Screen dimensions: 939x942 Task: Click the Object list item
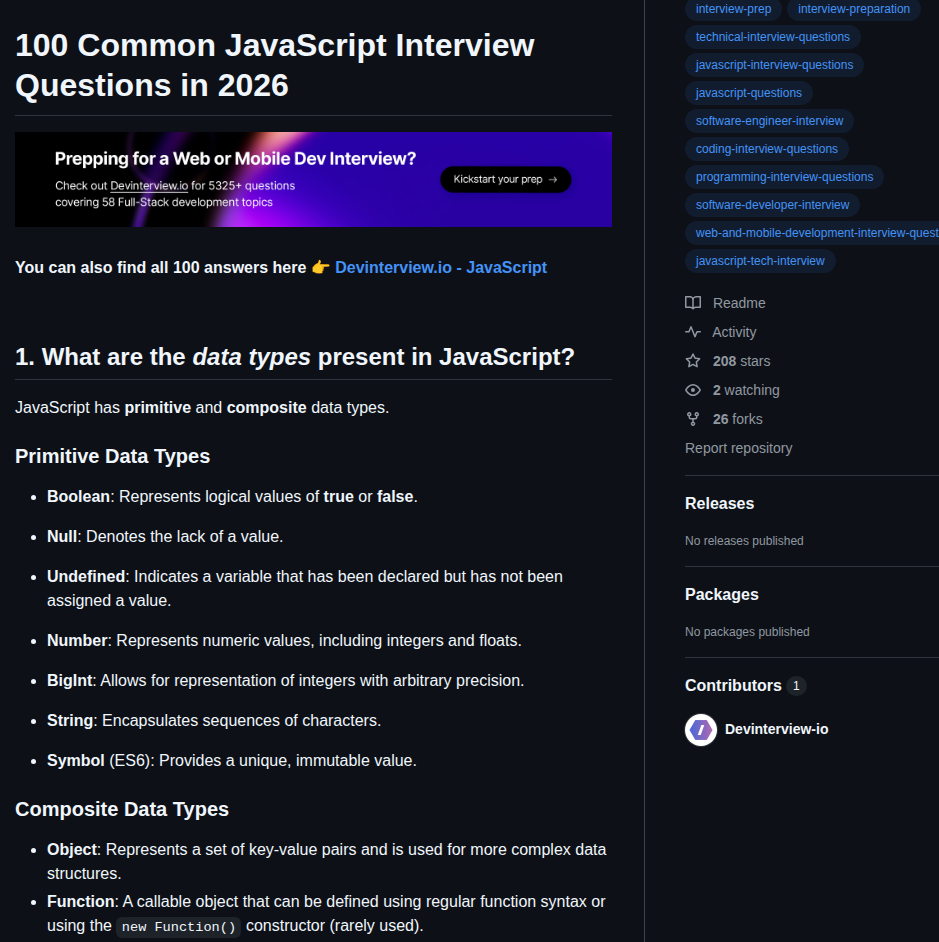click(x=326, y=861)
